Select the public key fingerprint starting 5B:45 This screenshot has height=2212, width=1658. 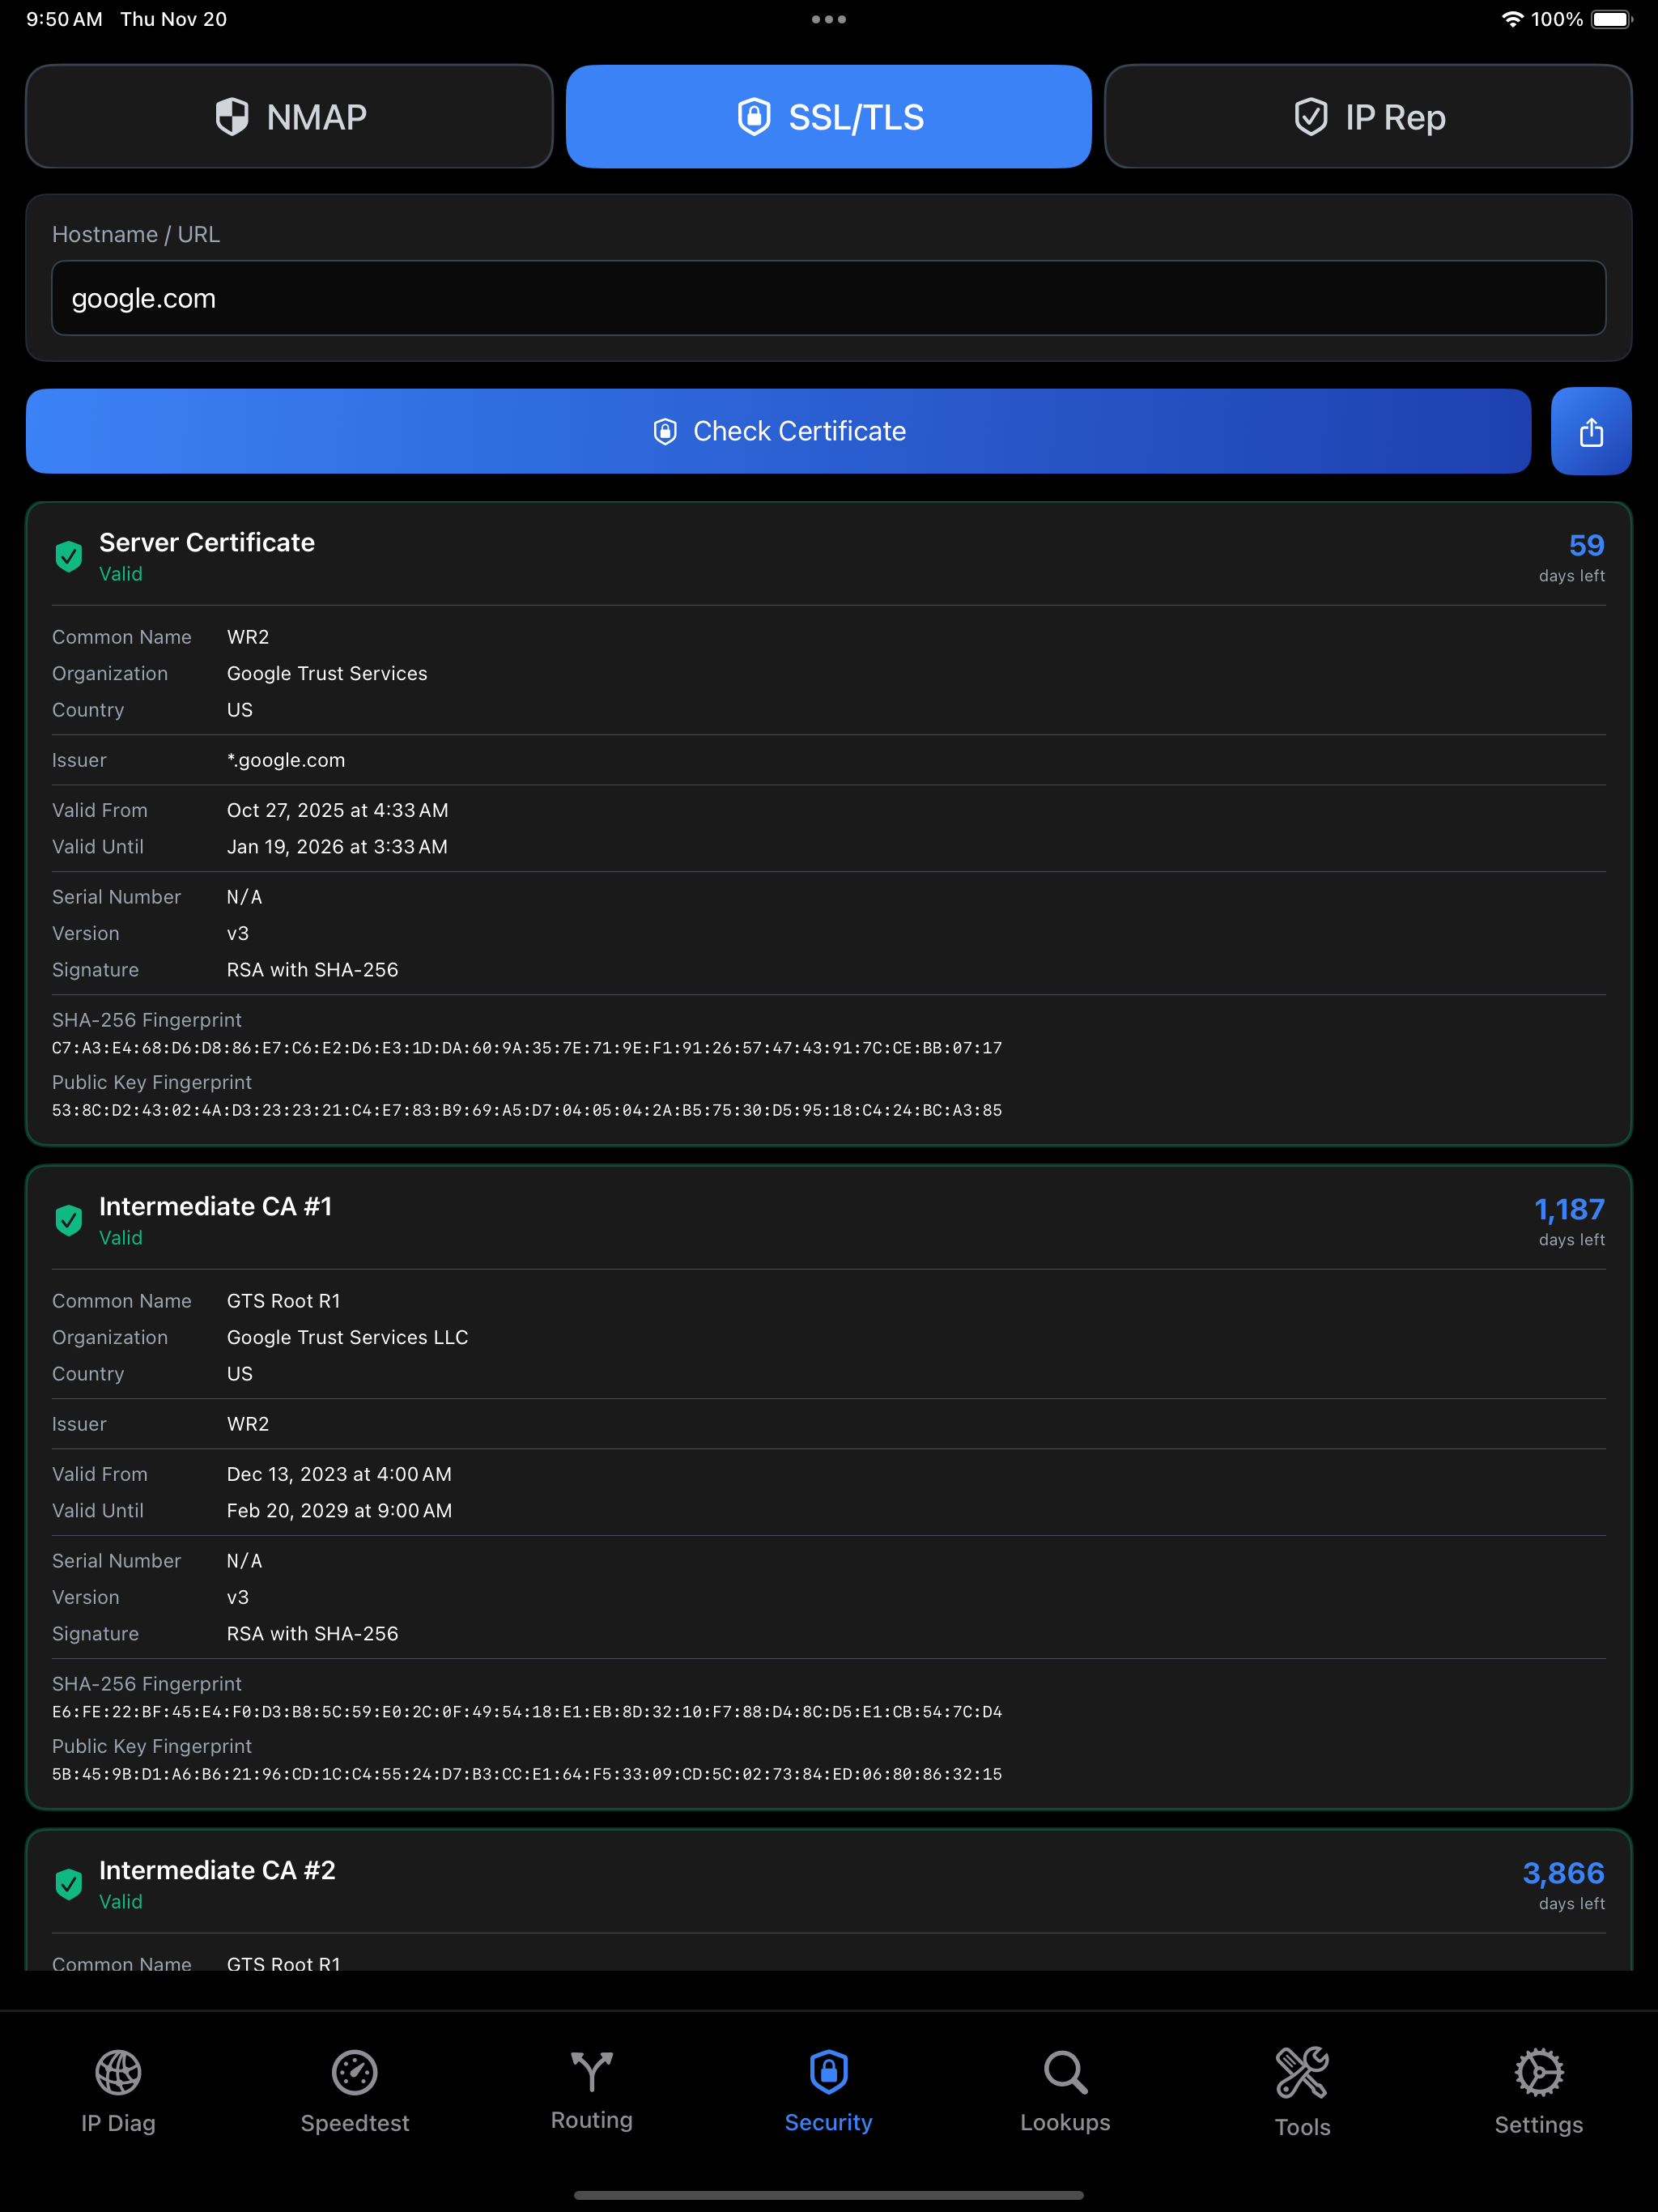pyautogui.click(x=527, y=1774)
